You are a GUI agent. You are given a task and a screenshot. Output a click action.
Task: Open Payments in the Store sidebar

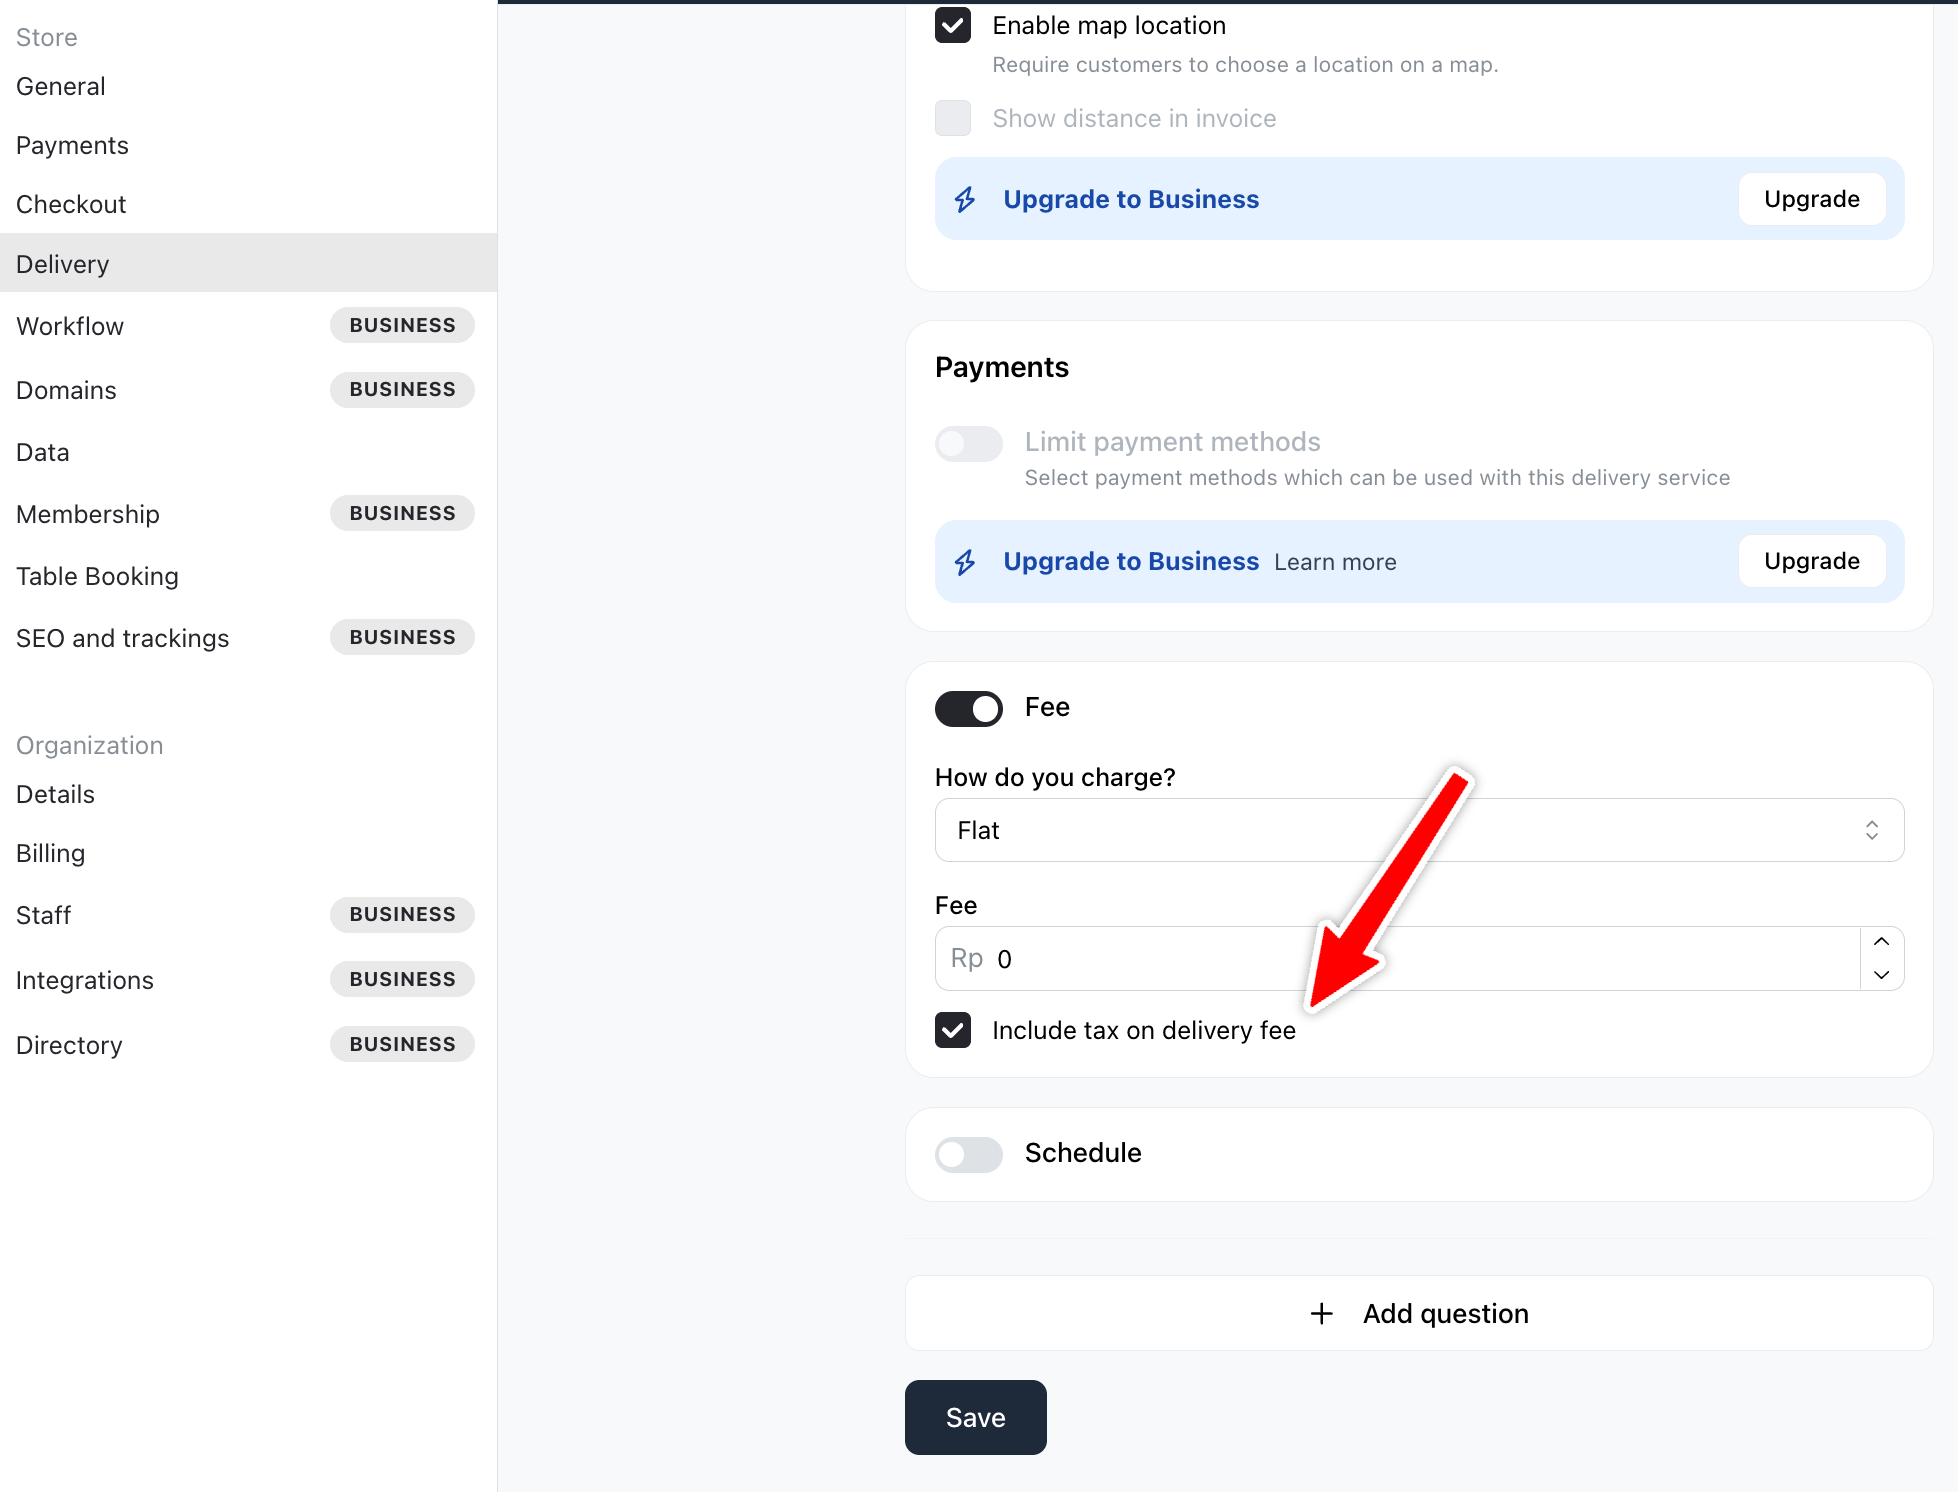(72, 146)
